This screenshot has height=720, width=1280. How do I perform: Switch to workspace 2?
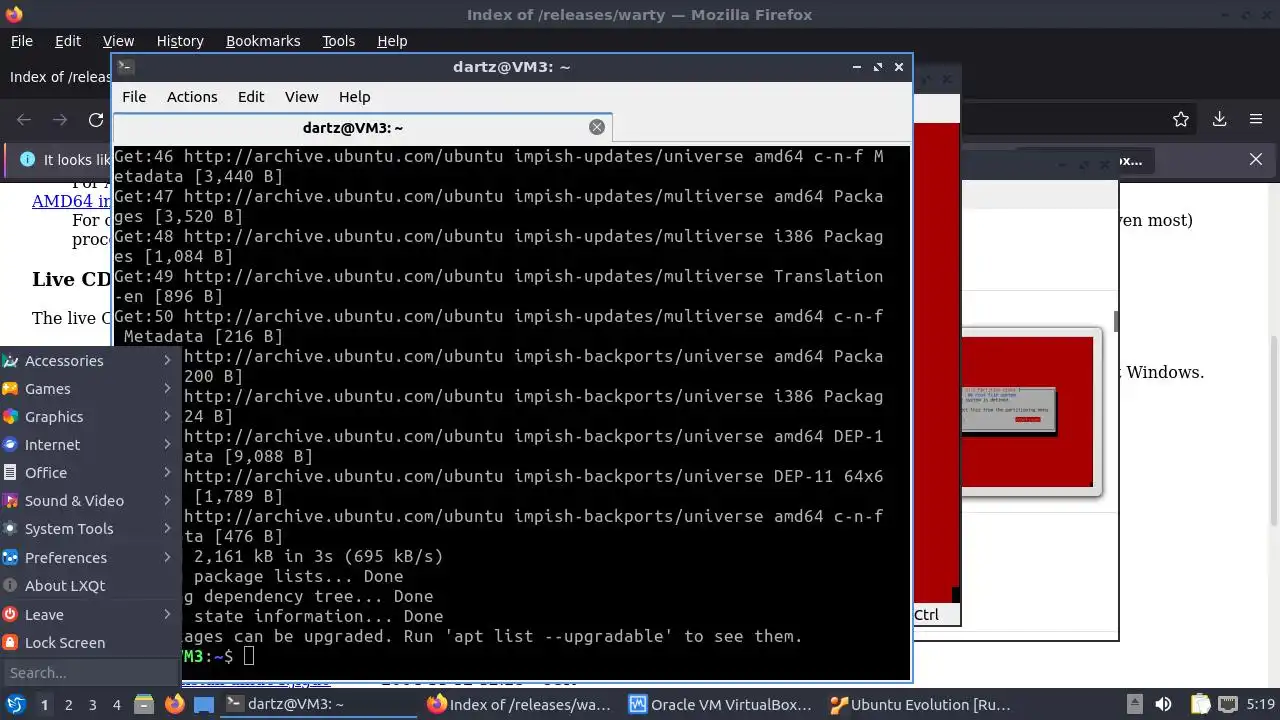point(68,704)
